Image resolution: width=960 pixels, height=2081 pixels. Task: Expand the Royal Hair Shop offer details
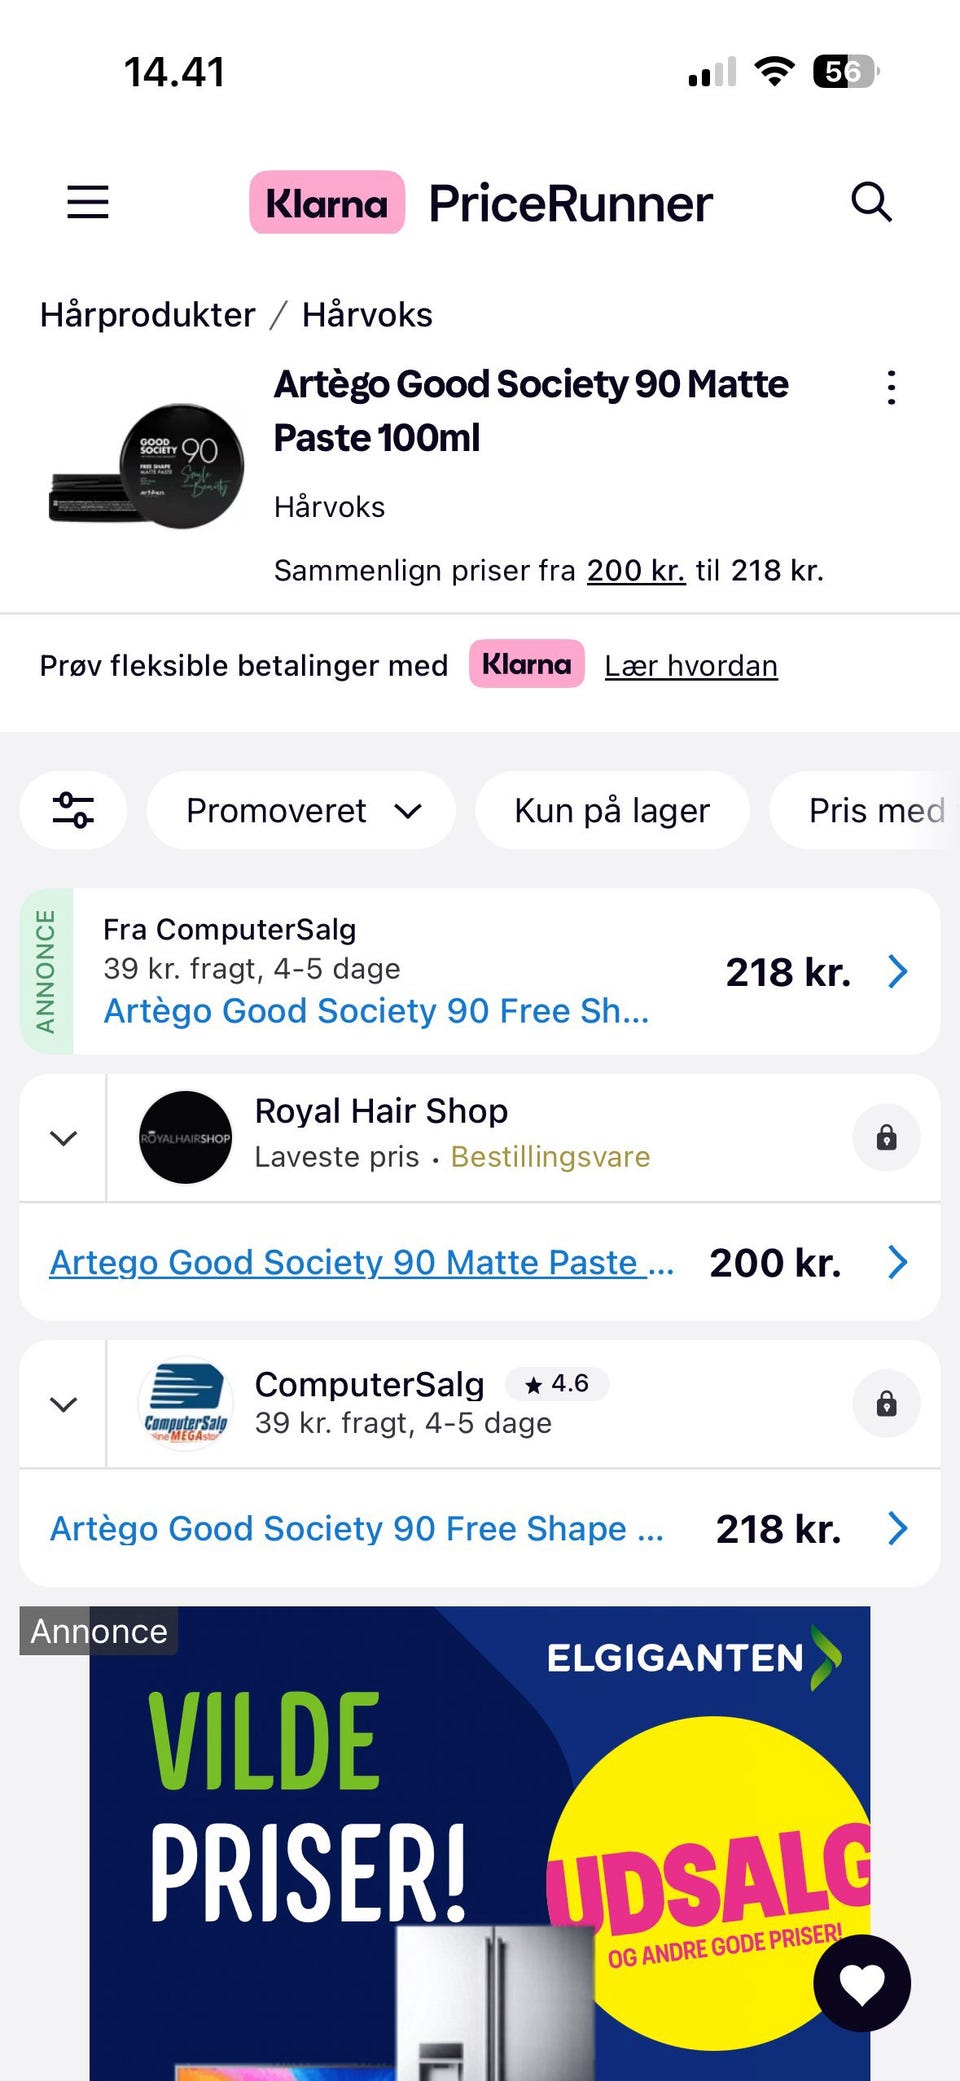63,1138
